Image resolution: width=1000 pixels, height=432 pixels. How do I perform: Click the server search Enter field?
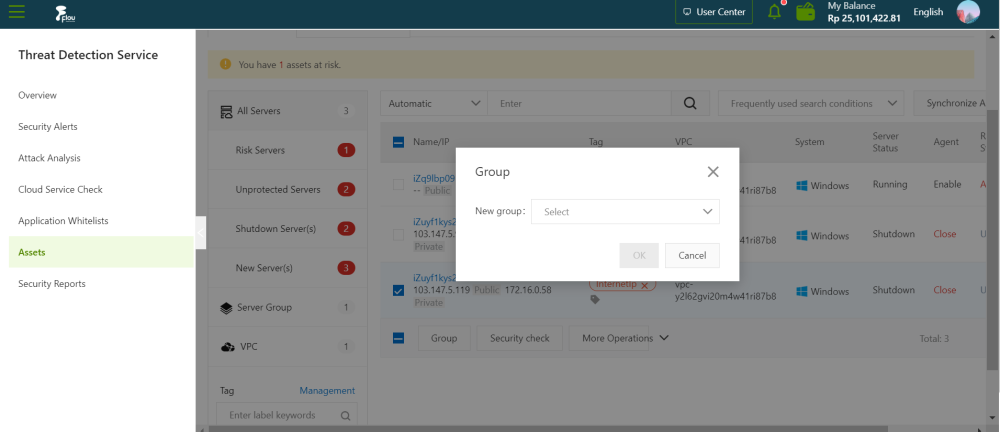[579, 103]
